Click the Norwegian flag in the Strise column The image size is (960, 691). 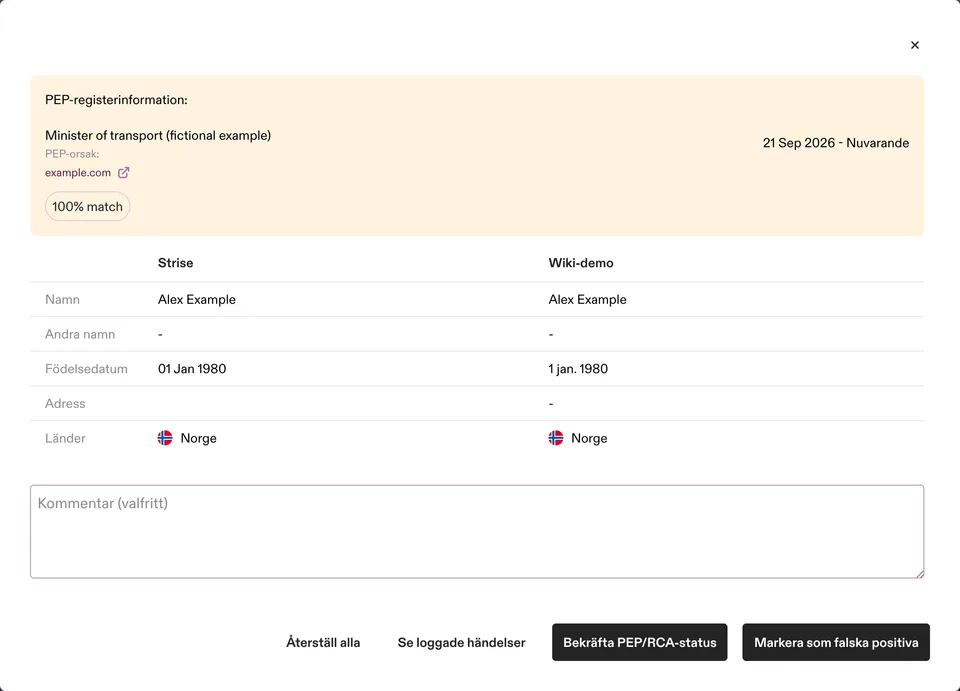[165, 438]
